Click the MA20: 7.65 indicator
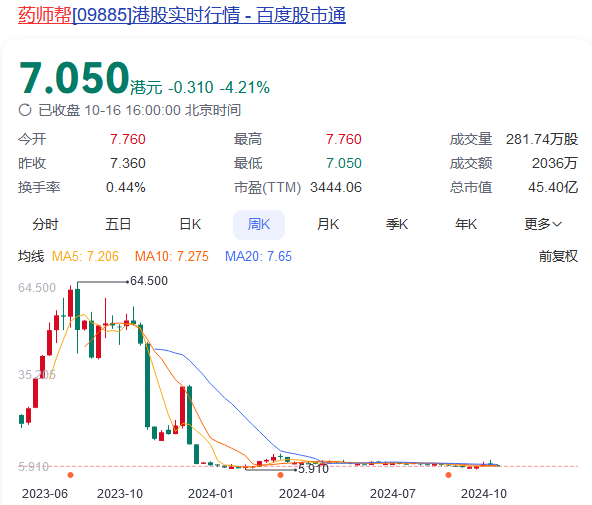The width and height of the screenshot is (592, 505). 258,257
